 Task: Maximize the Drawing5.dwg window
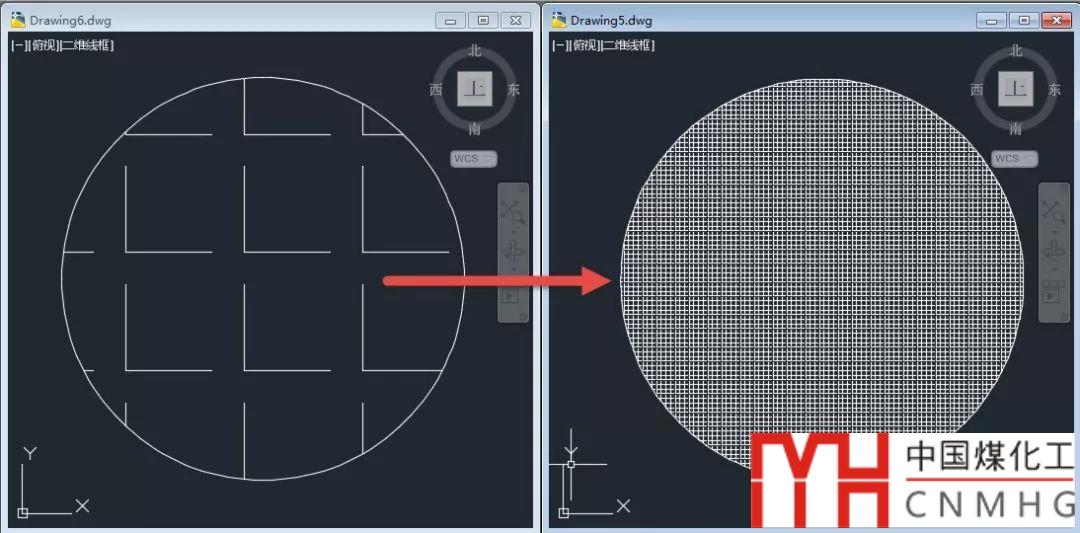1024,21
